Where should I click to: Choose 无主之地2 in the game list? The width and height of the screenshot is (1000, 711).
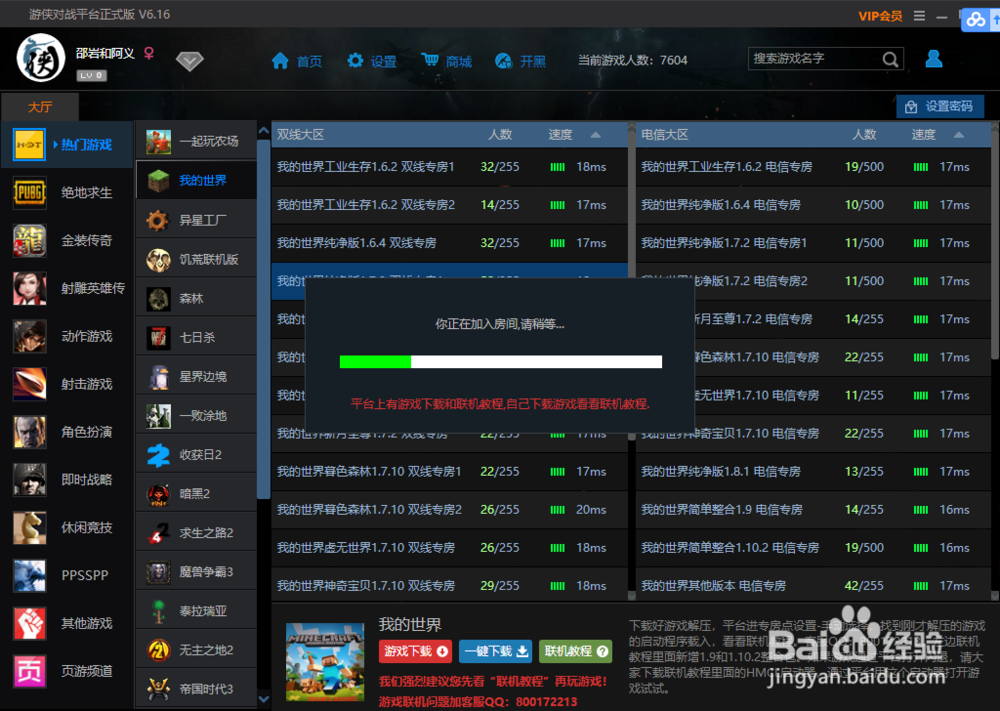[x=196, y=650]
